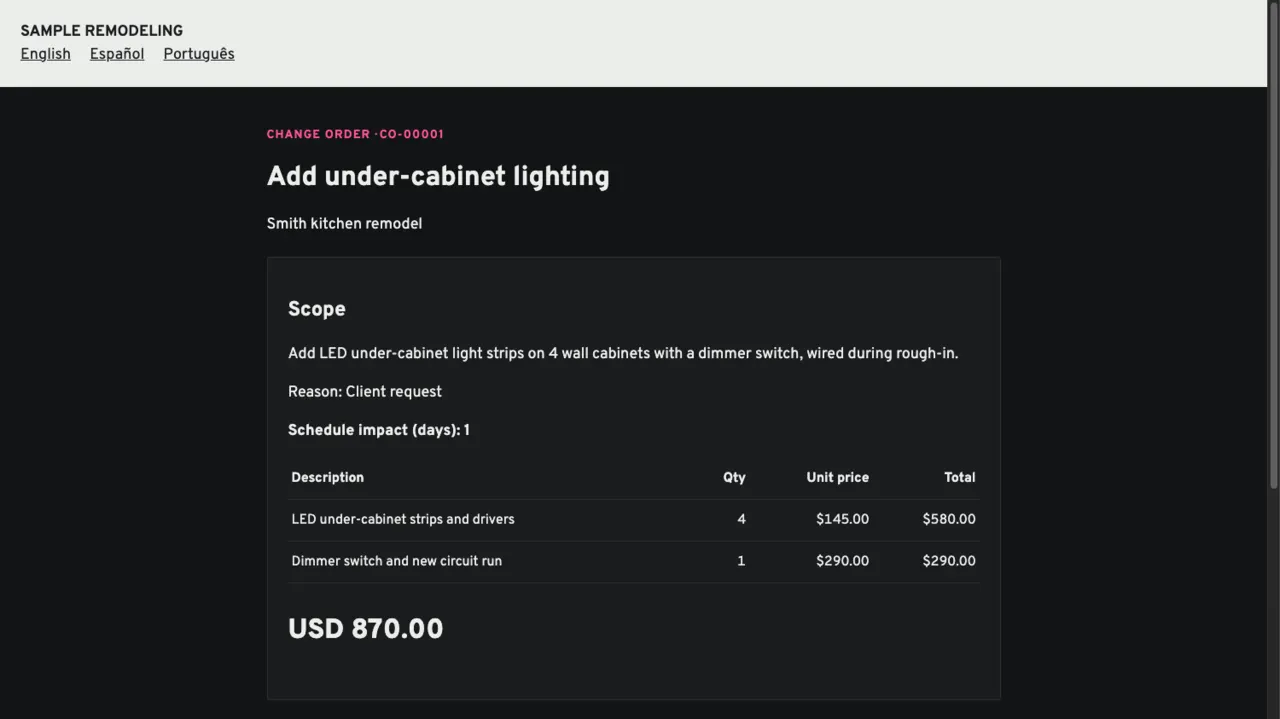This screenshot has height=719, width=1280.
Task: Select the Dimmer switch and circuit row
Action: pyautogui.click(x=634, y=562)
